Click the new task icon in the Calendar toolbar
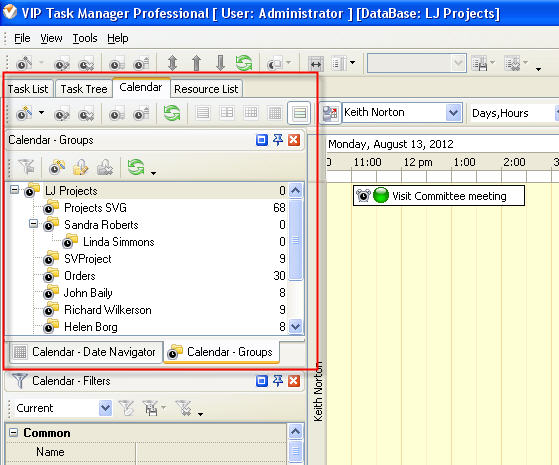Image resolution: width=559 pixels, height=465 pixels. coord(24,114)
